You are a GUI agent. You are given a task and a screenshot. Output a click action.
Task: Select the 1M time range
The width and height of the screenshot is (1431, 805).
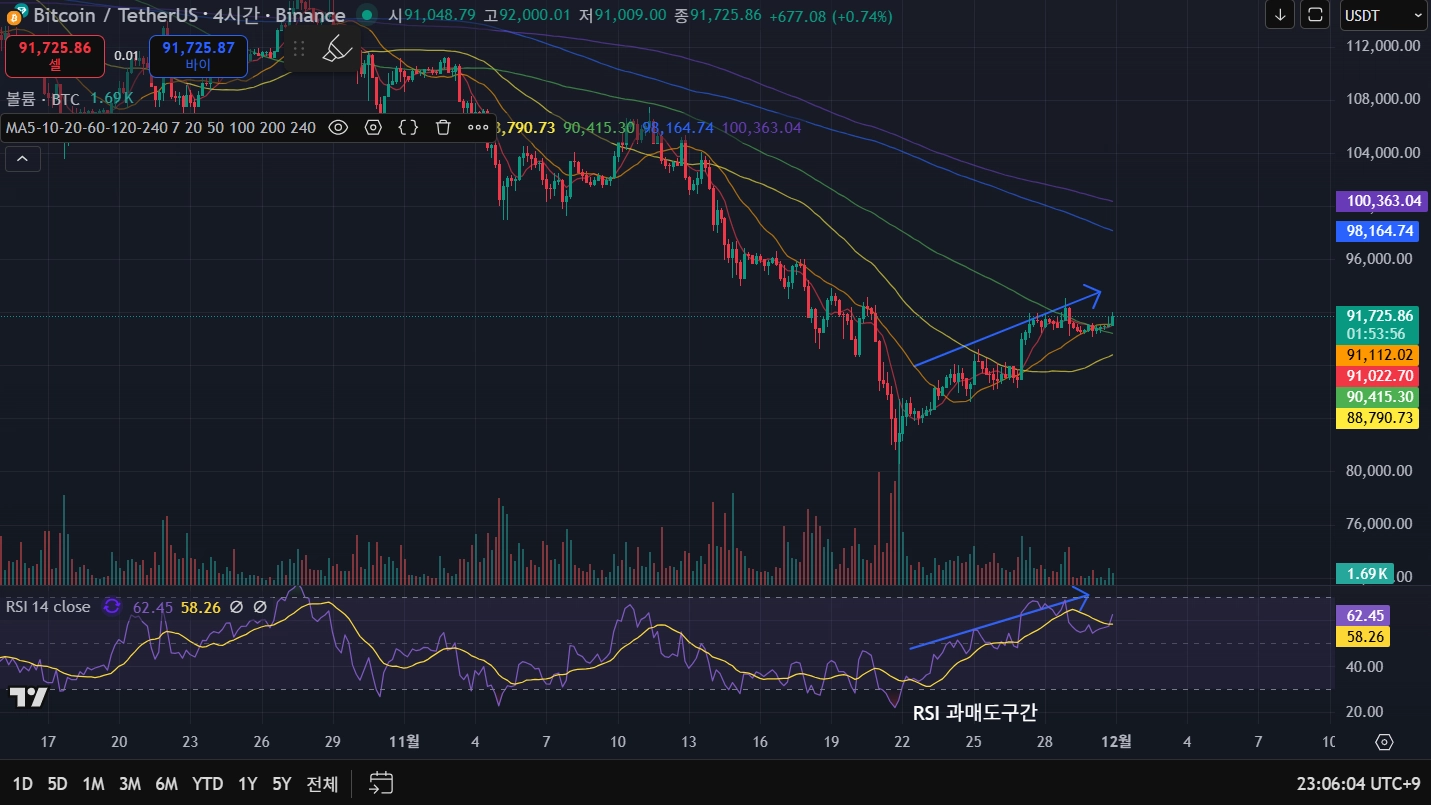click(x=93, y=784)
